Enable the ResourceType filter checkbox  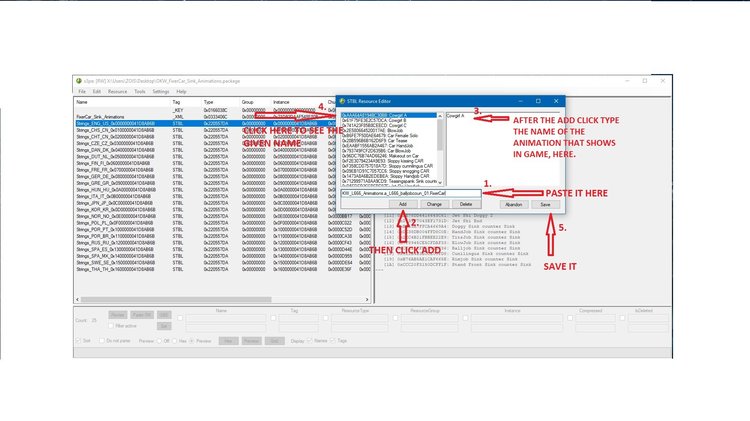(x=326, y=318)
